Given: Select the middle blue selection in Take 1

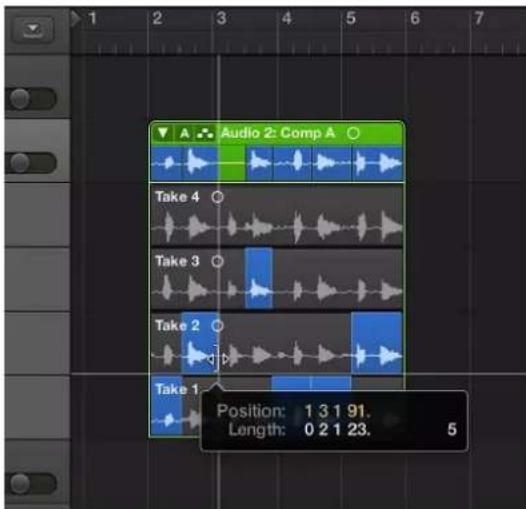Looking at the screenshot, I should [311, 384].
